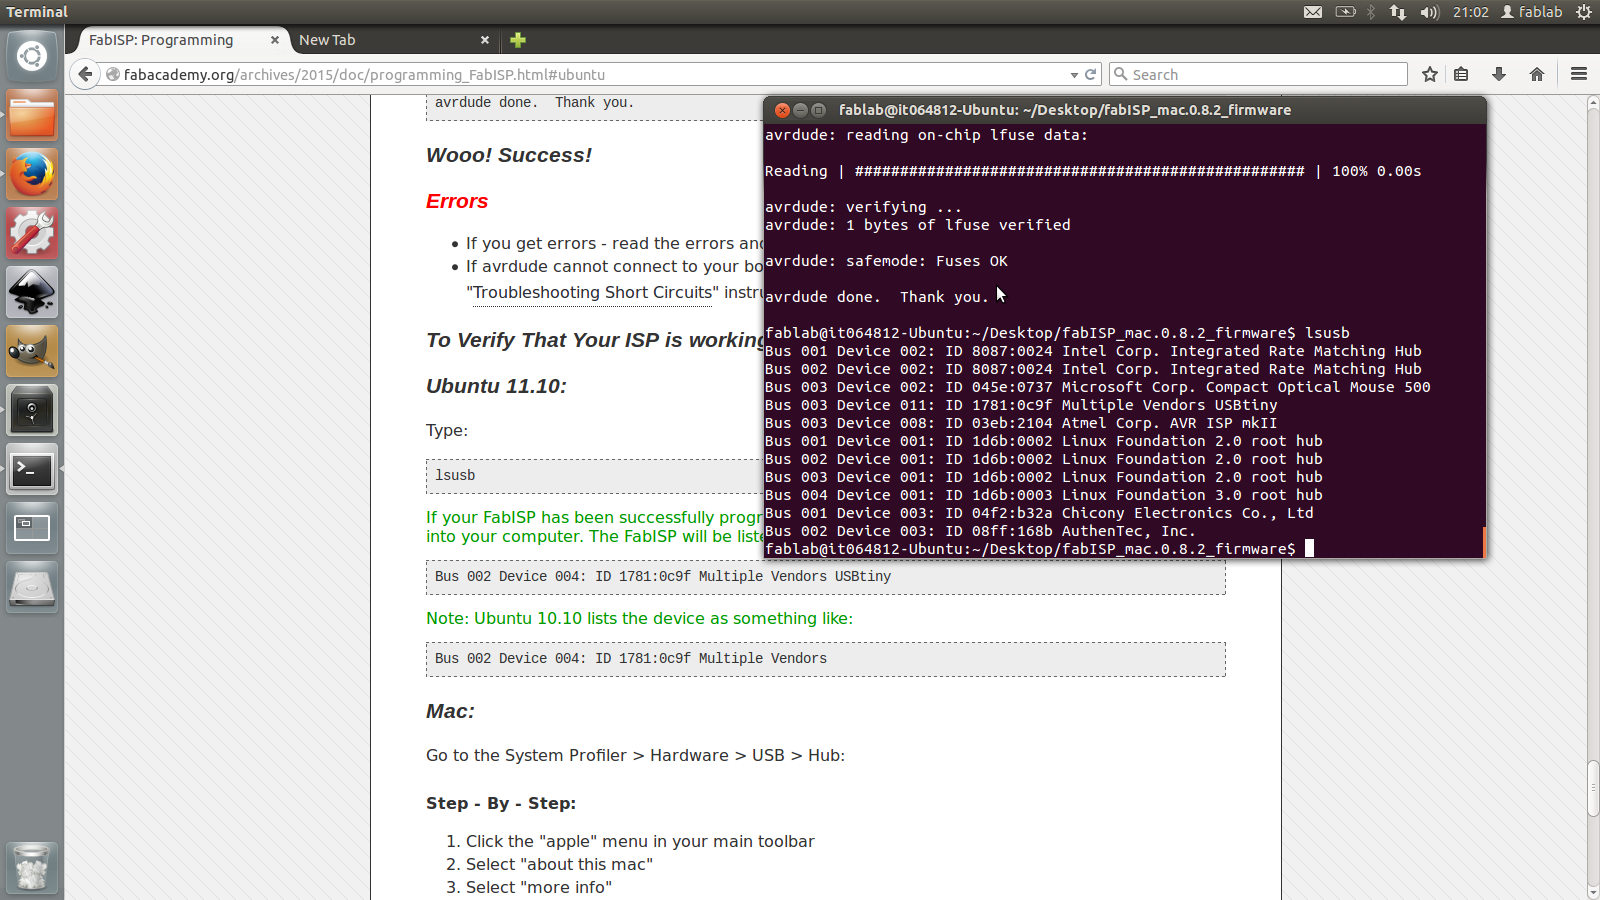Open the network connections indicator
The width and height of the screenshot is (1600, 900).
[1398, 12]
